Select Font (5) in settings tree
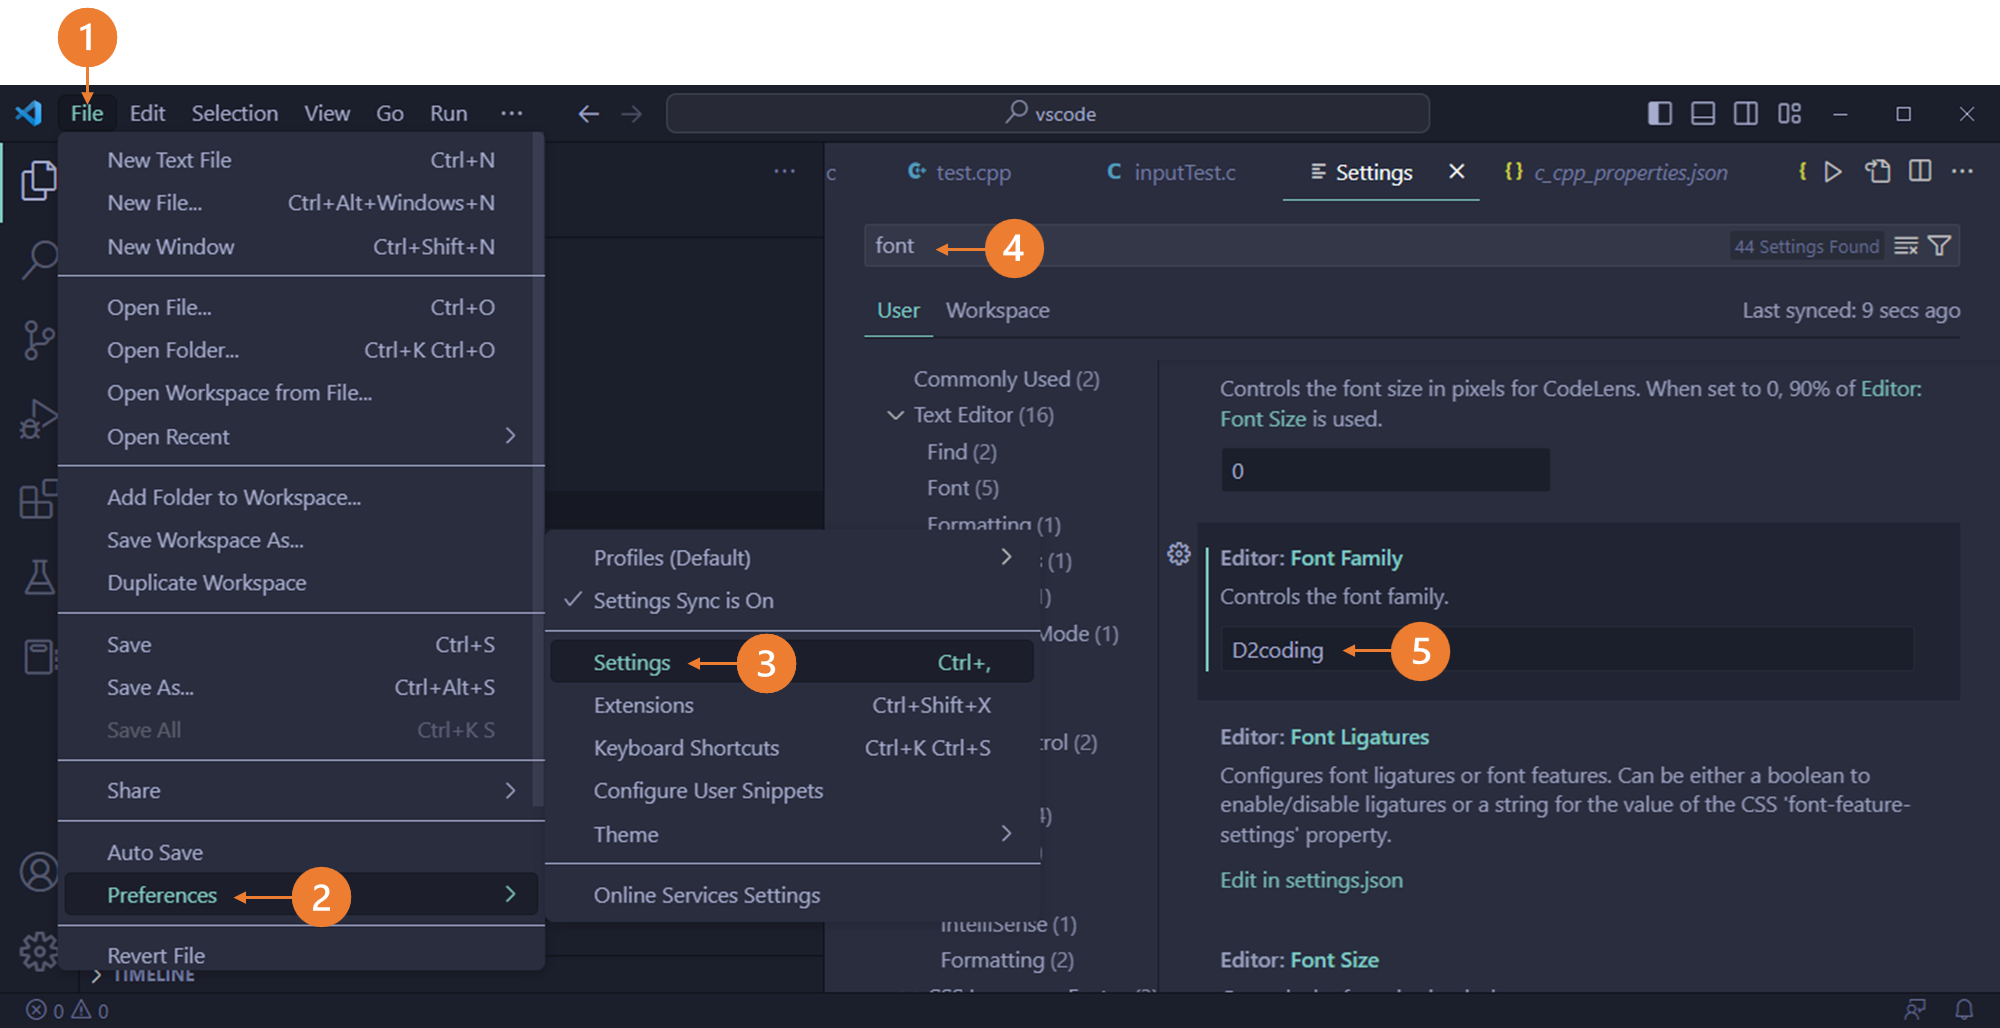2000x1028 pixels. pyautogui.click(x=962, y=488)
